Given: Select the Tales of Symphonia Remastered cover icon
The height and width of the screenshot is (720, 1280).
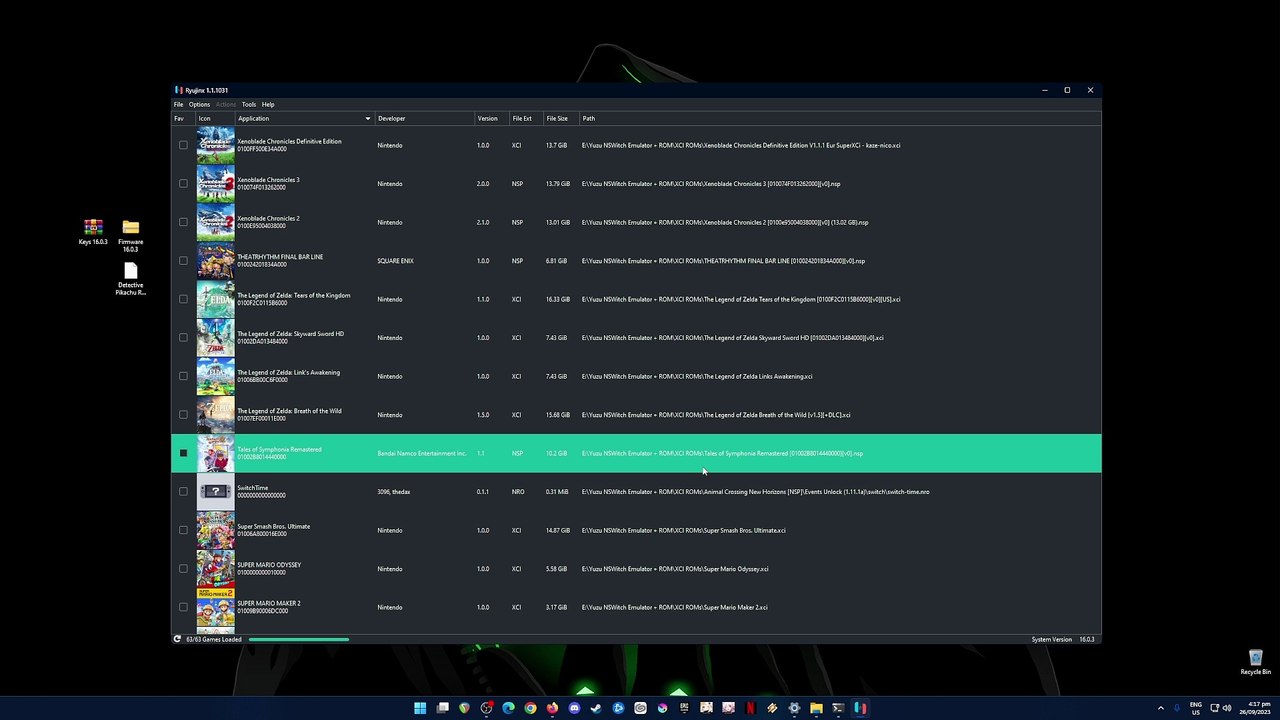Looking at the screenshot, I should point(215,453).
